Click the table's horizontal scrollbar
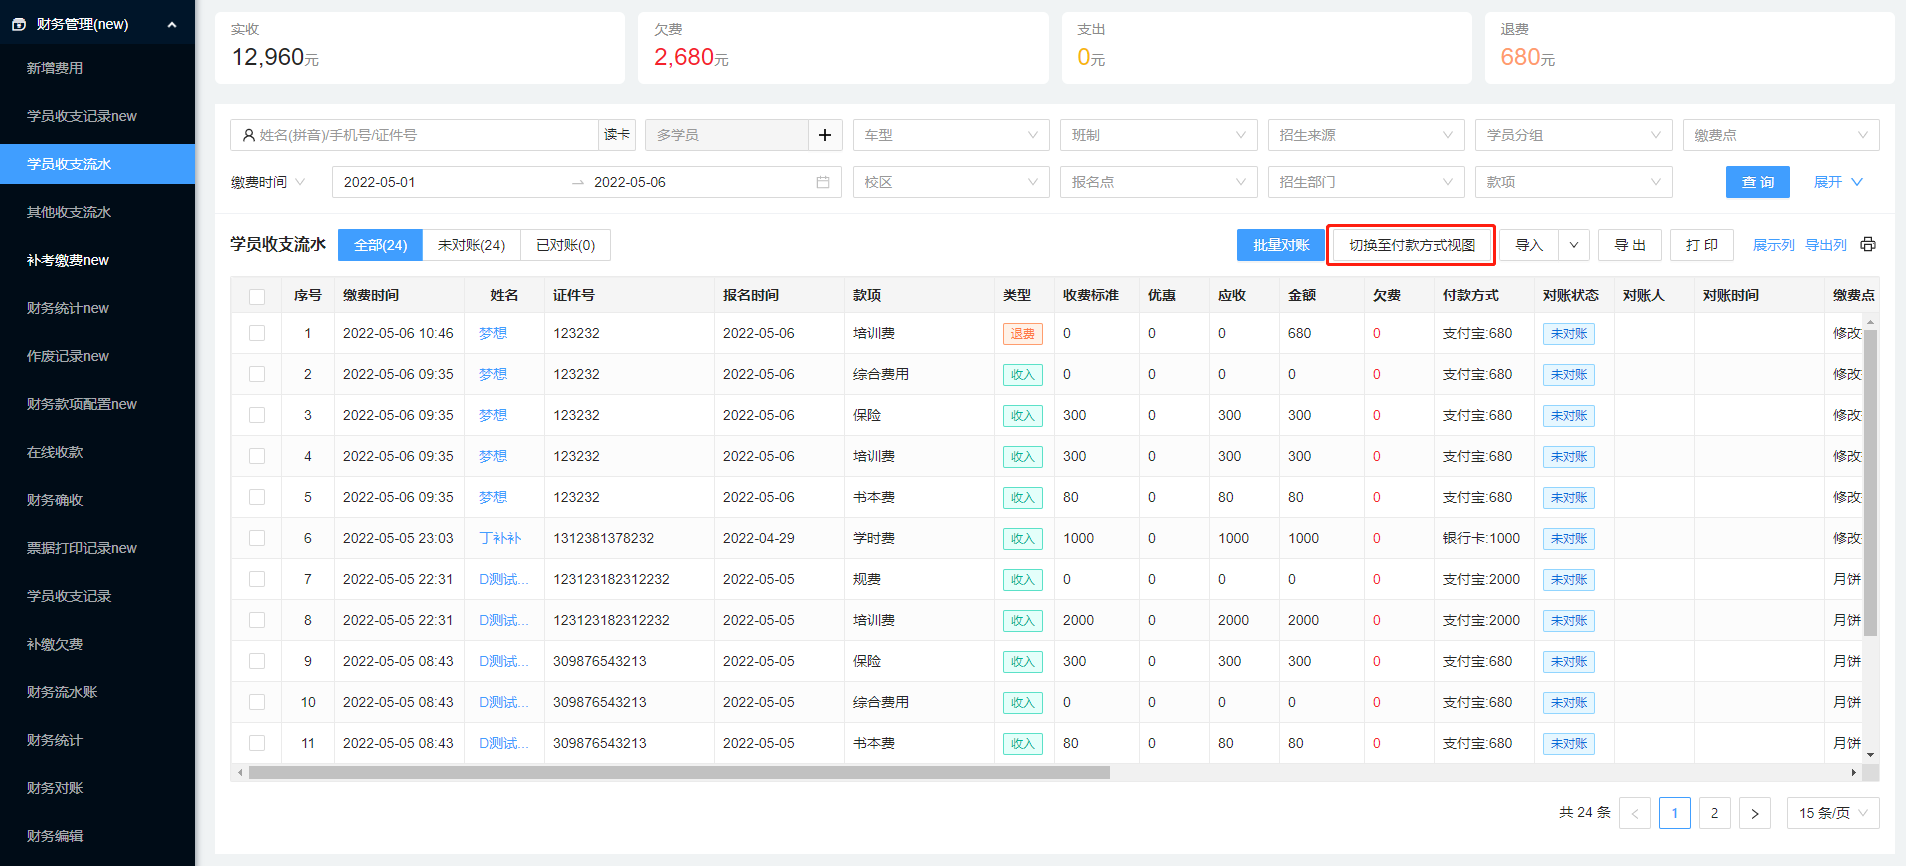Viewport: 1906px width, 866px height. coord(680,772)
